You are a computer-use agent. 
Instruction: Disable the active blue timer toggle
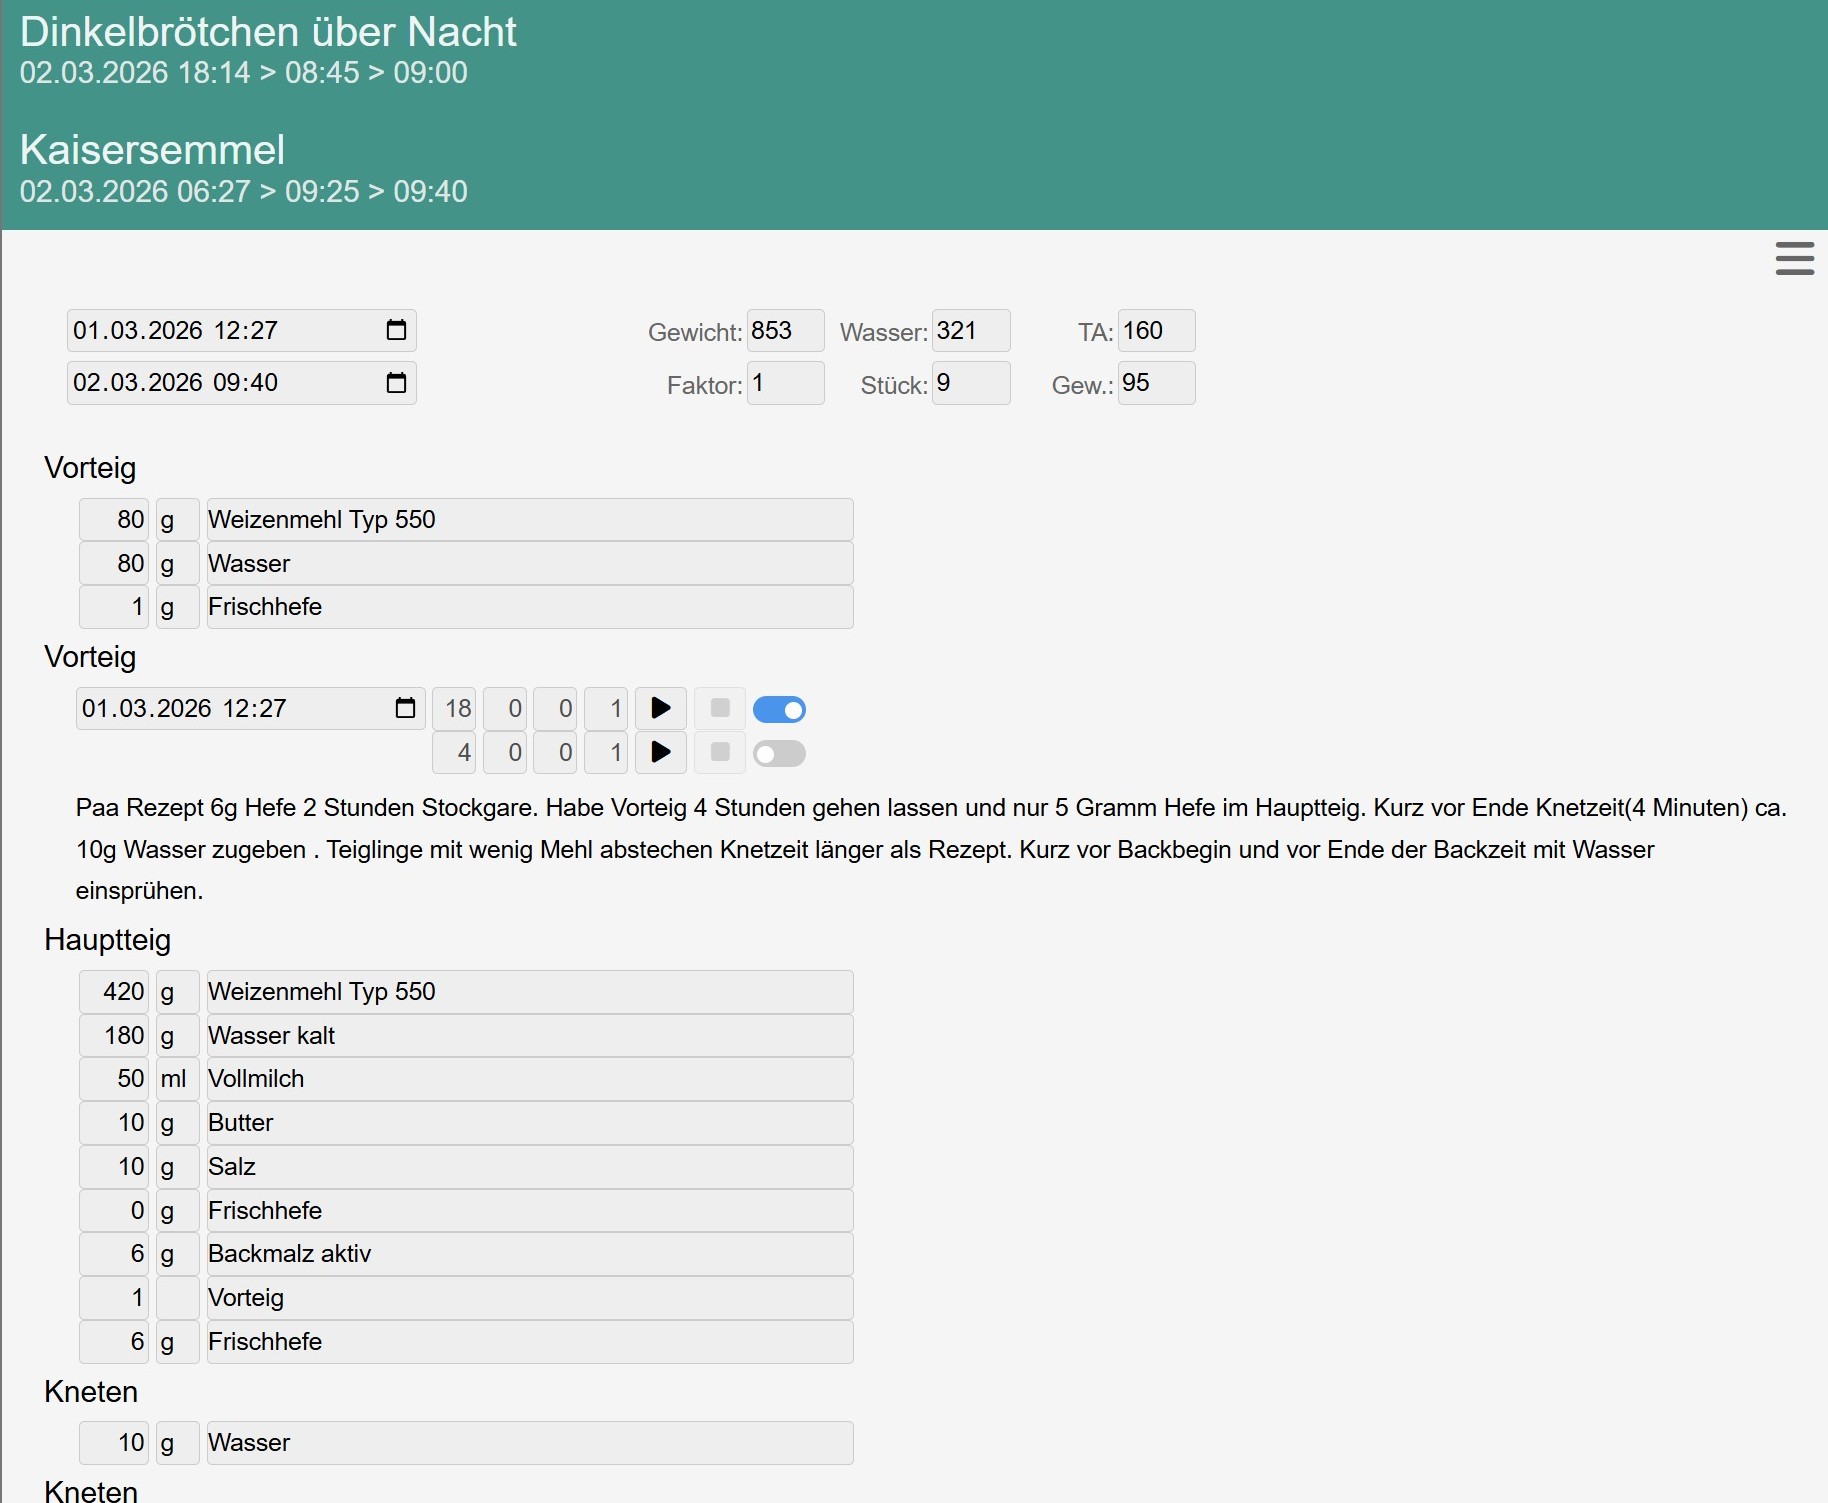[x=780, y=709]
